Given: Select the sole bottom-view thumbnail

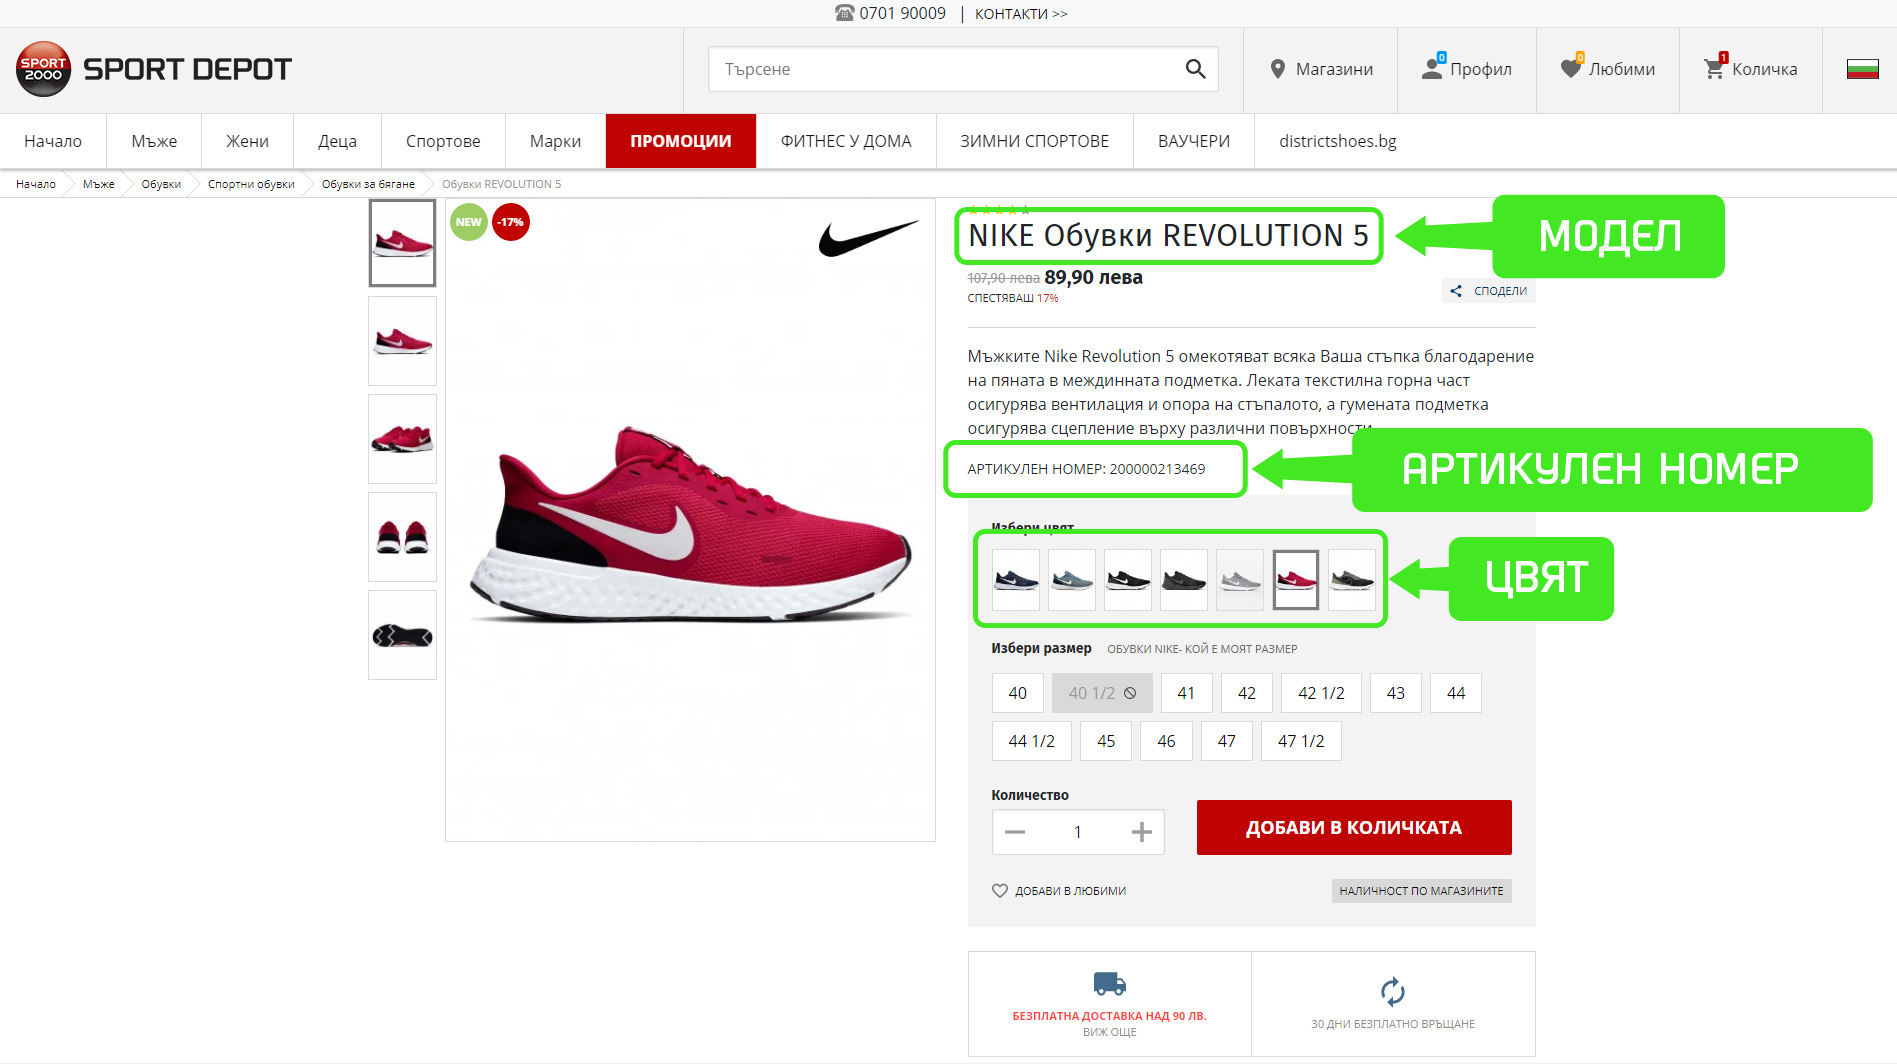Looking at the screenshot, I should click(x=402, y=635).
